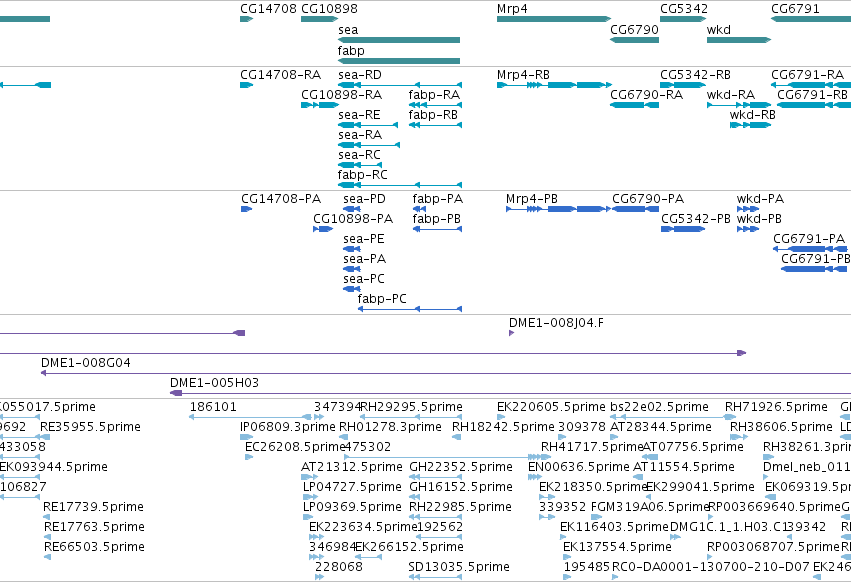Click protein label CG5342-PB
851x582 pixels.
coord(696,219)
